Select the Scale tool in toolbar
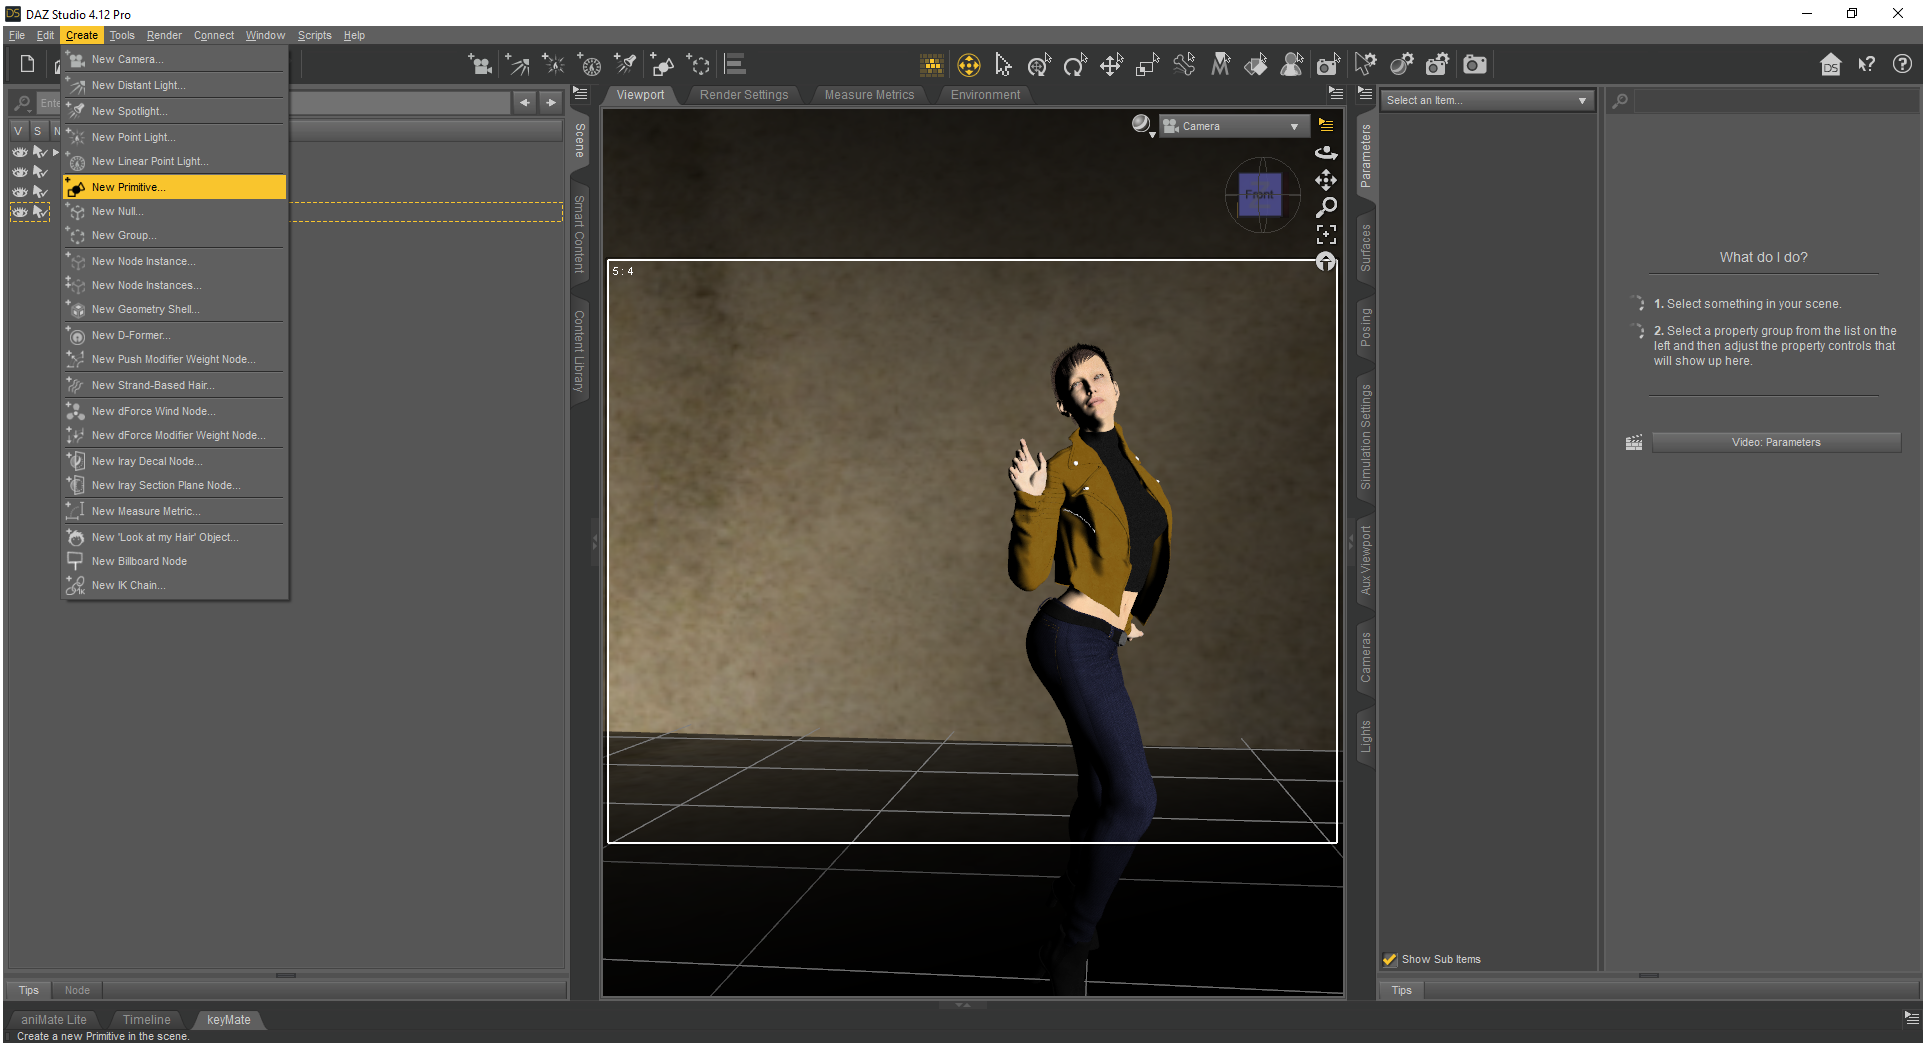 [1147, 66]
